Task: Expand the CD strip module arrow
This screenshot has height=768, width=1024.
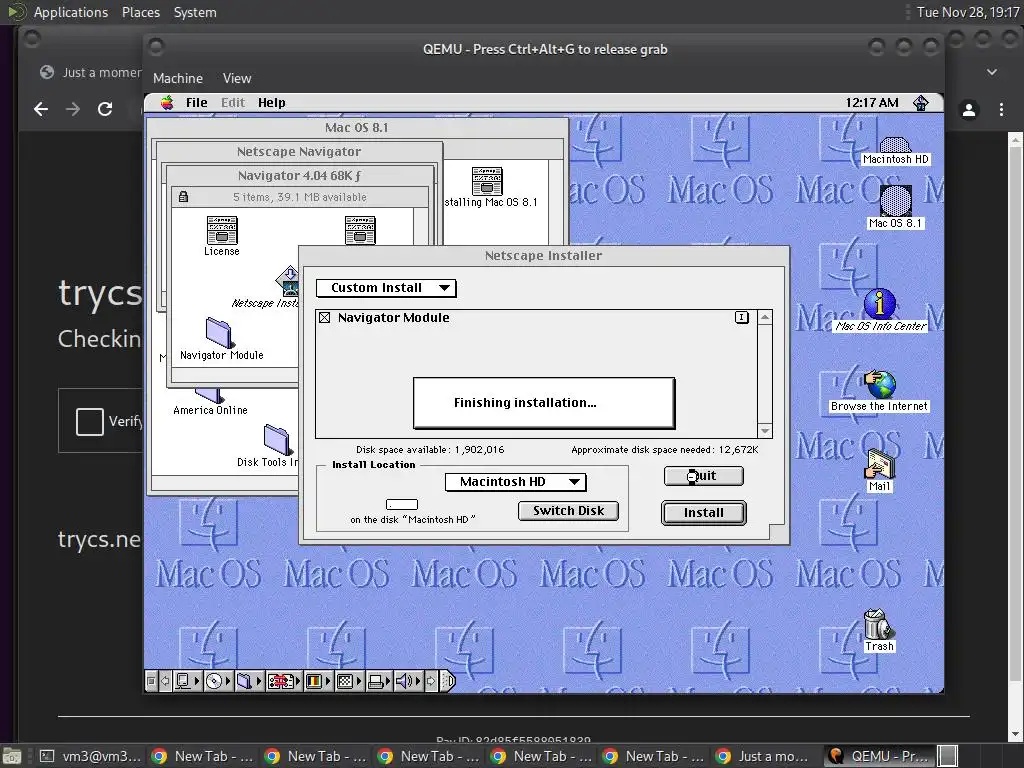Action: [228, 681]
